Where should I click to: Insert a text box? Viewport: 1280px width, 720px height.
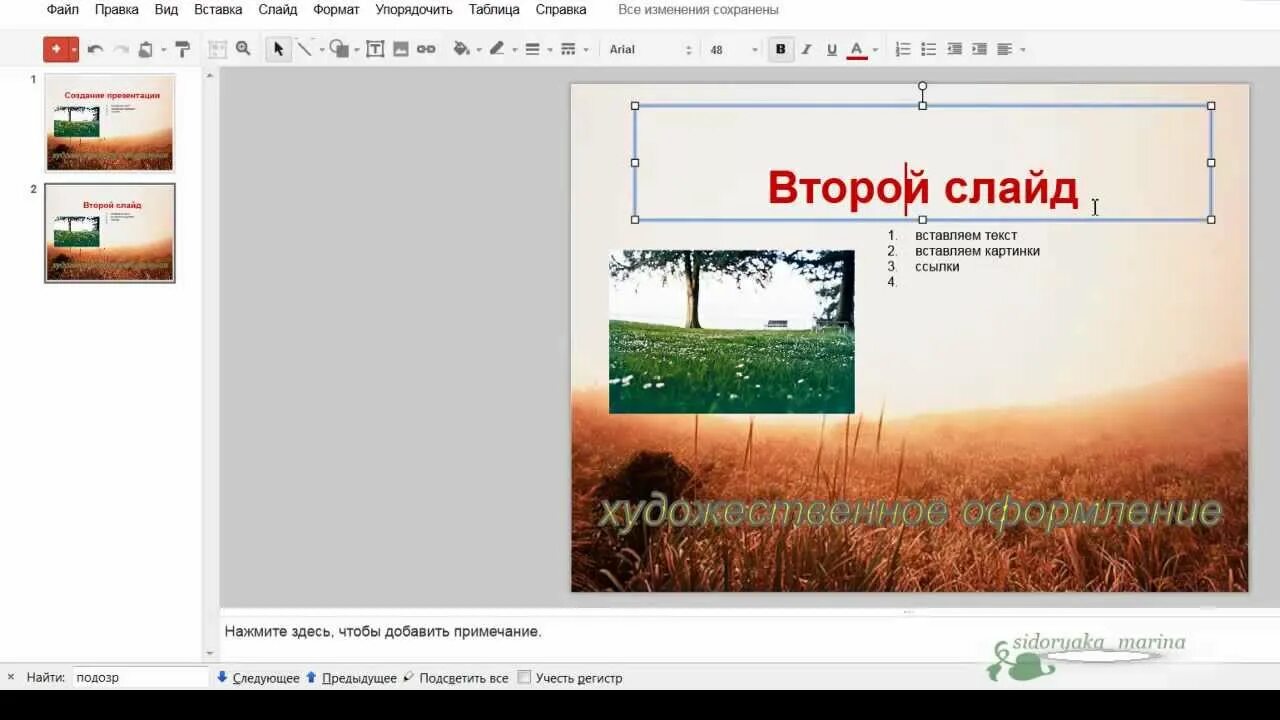pyautogui.click(x=375, y=49)
